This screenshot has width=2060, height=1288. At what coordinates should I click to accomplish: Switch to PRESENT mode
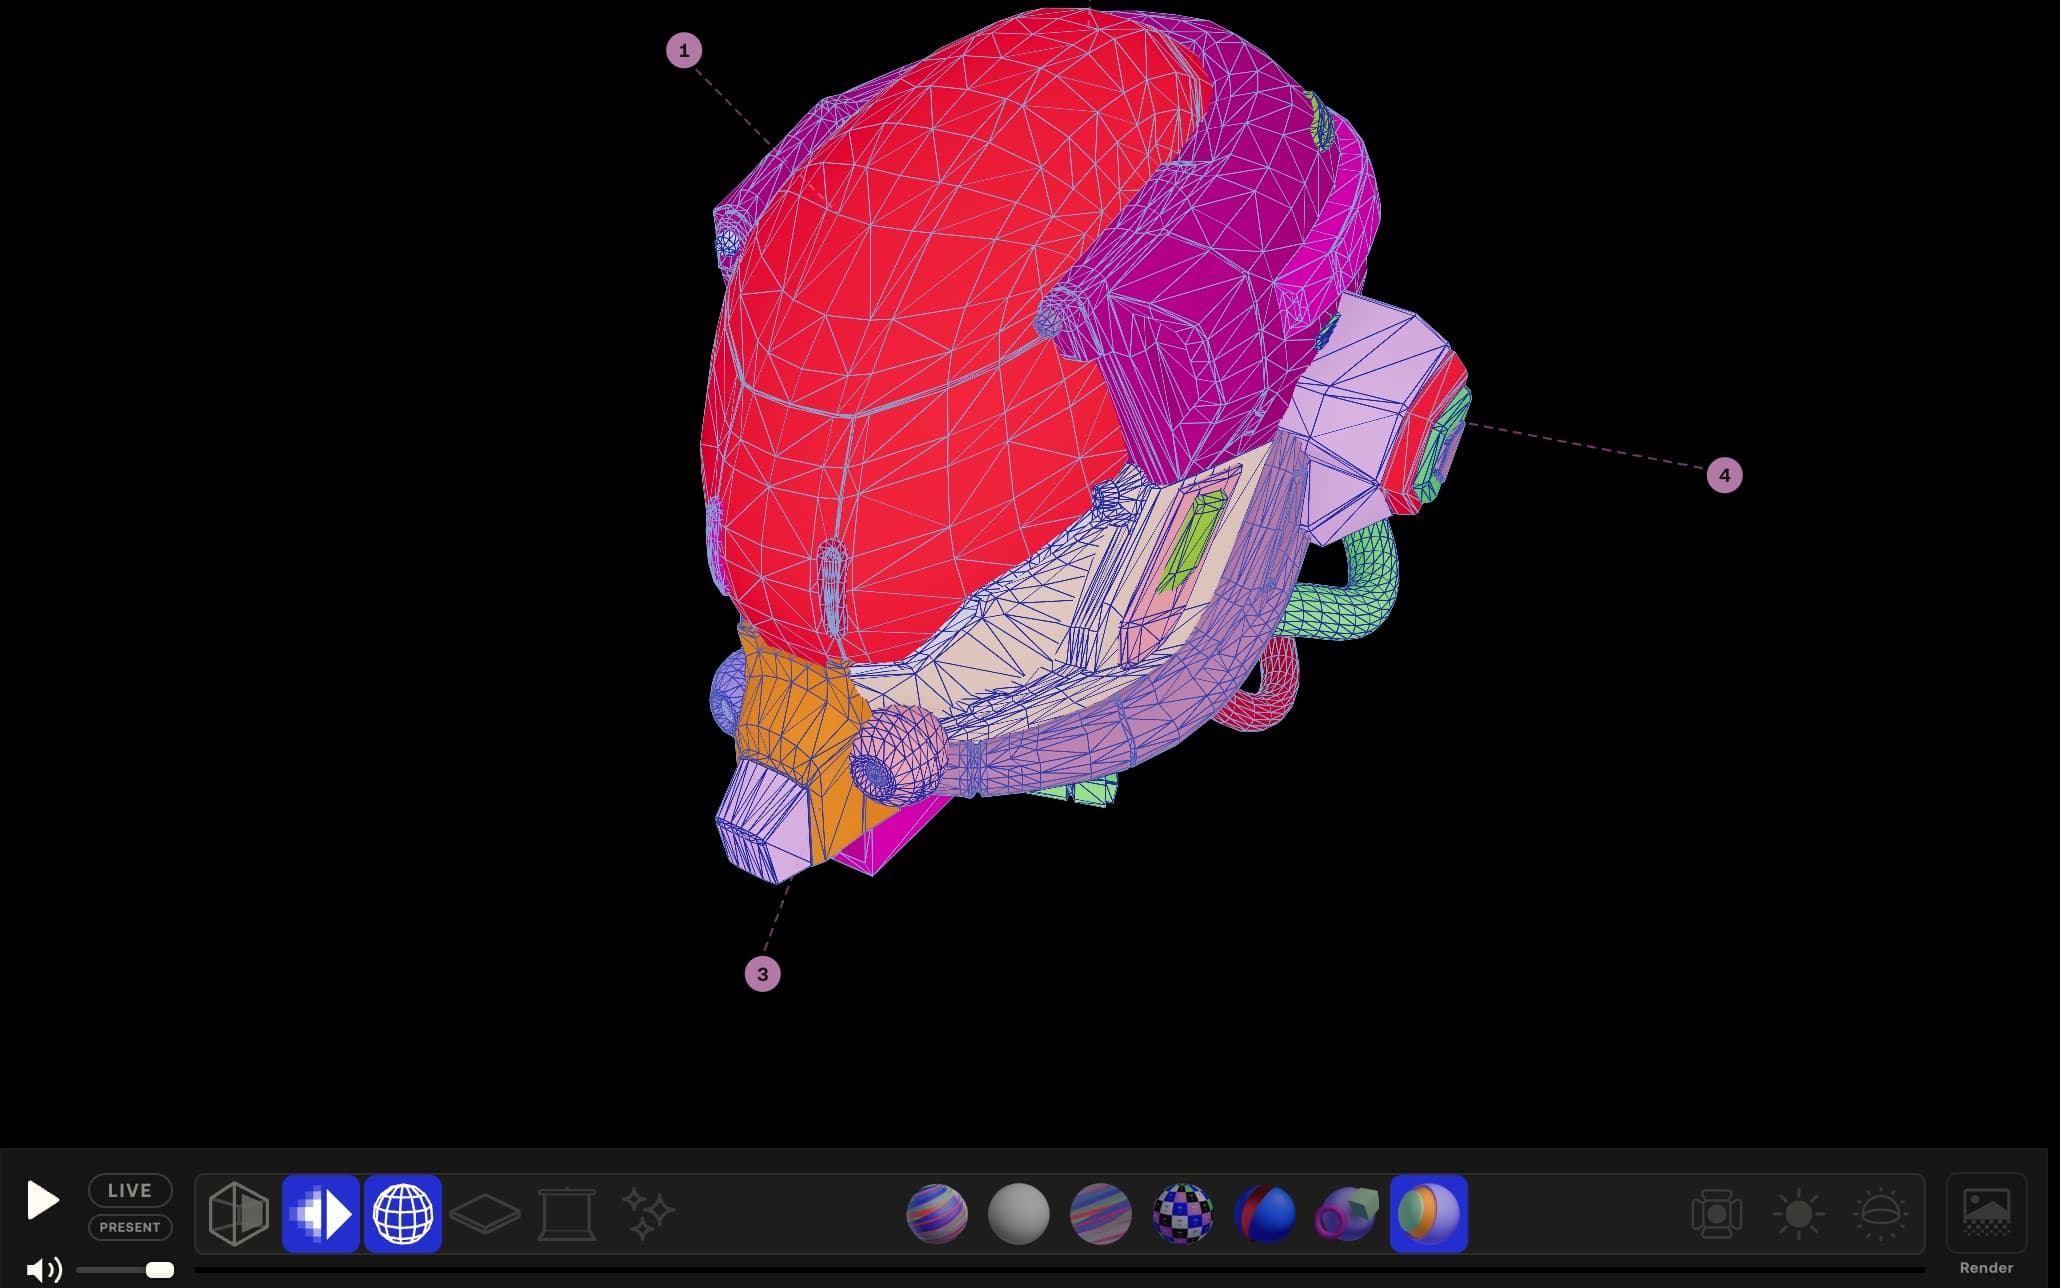click(x=130, y=1227)
